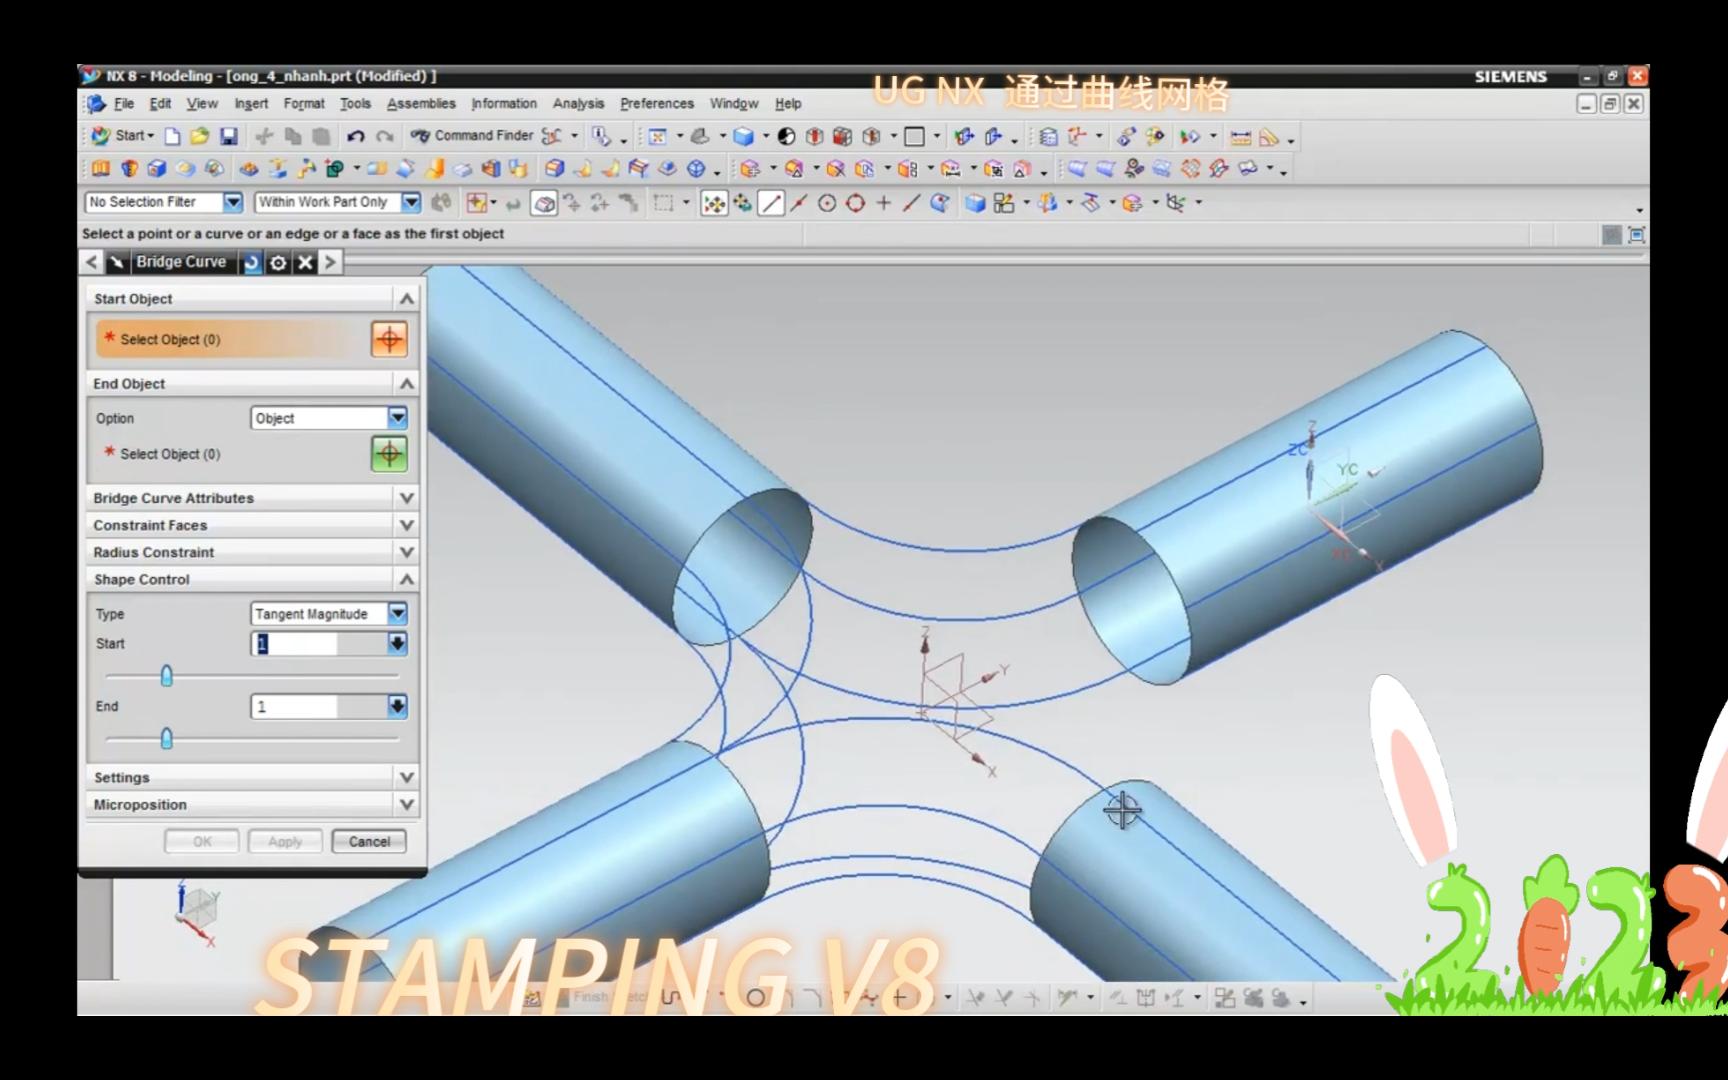Open the End Object Option dropdown
This screenshot has width=1728, height=1080.
397,418
